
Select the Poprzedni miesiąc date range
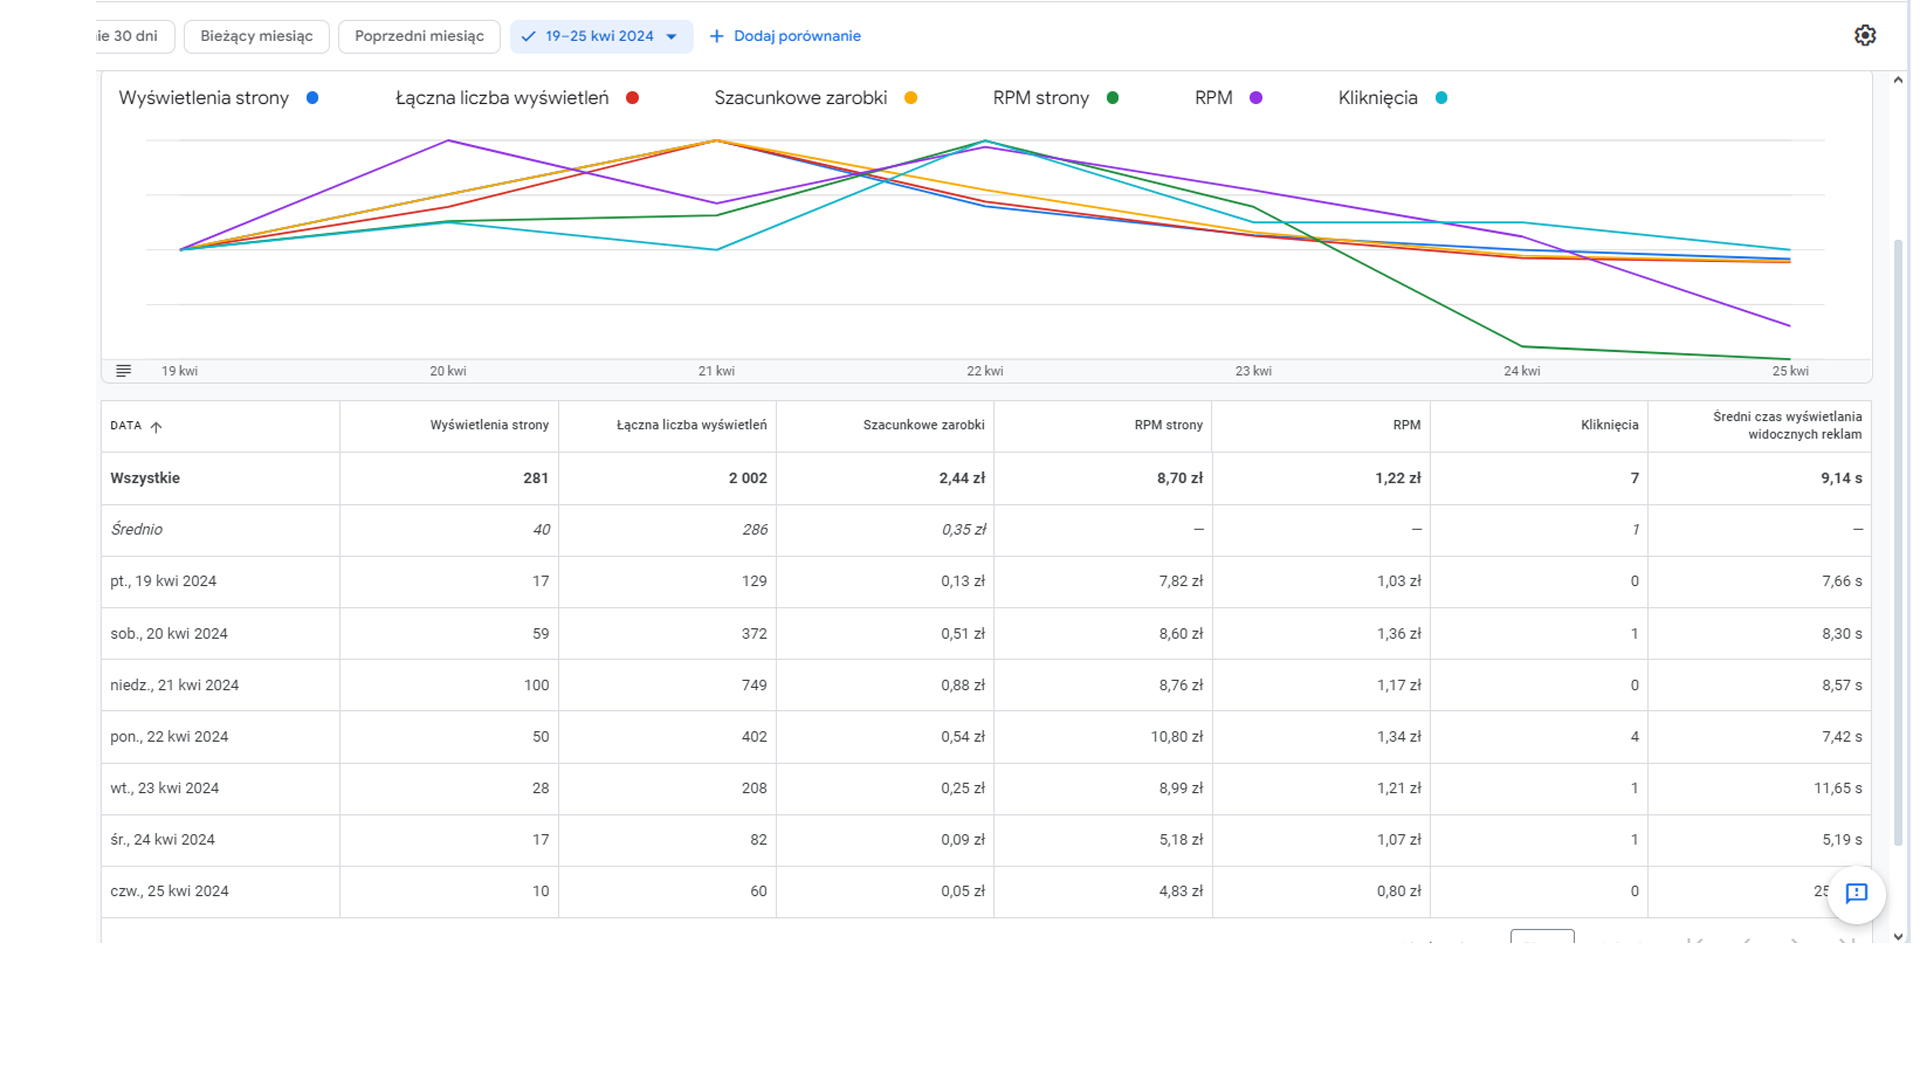pos(419,36)
